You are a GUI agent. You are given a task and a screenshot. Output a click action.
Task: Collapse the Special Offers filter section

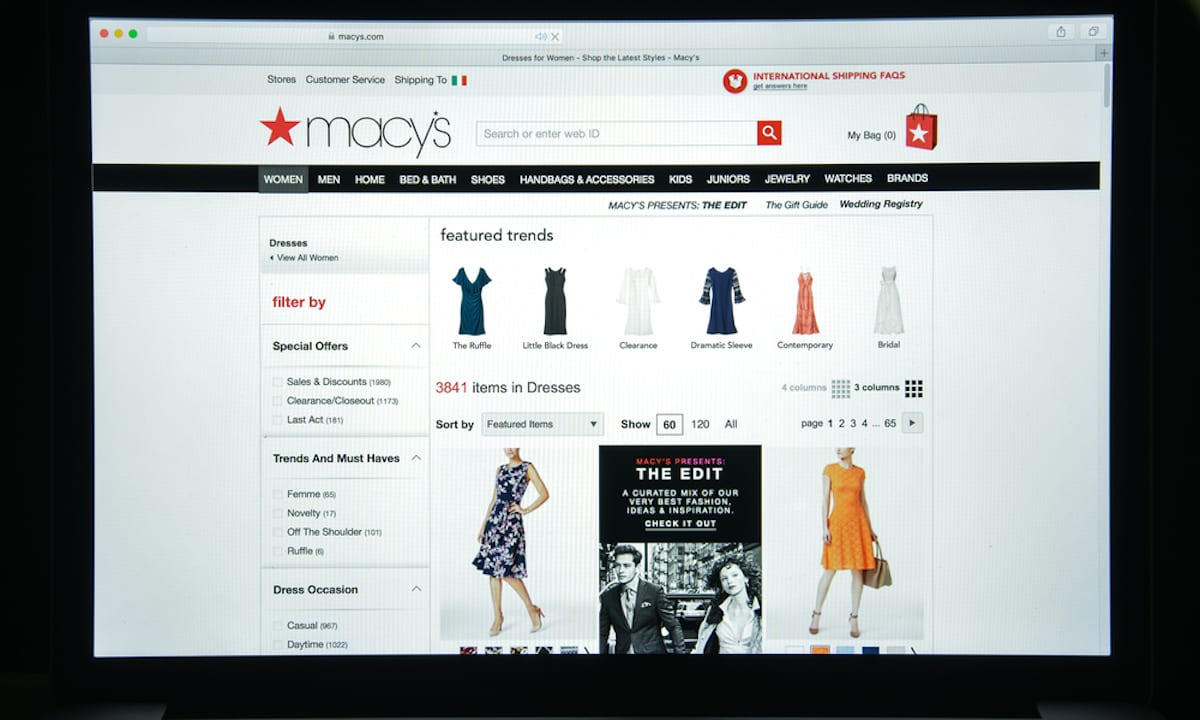click(416, 346)
